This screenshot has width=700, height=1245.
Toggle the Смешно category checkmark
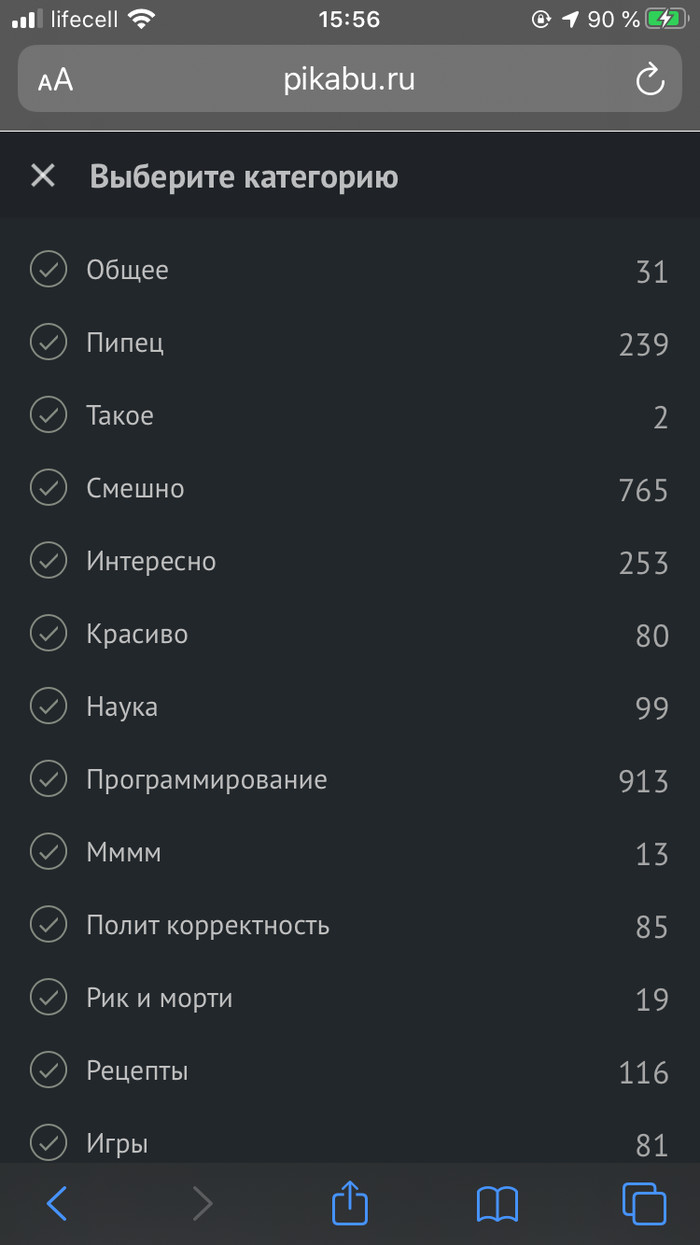pyautogui.click(x=48, y=489)
